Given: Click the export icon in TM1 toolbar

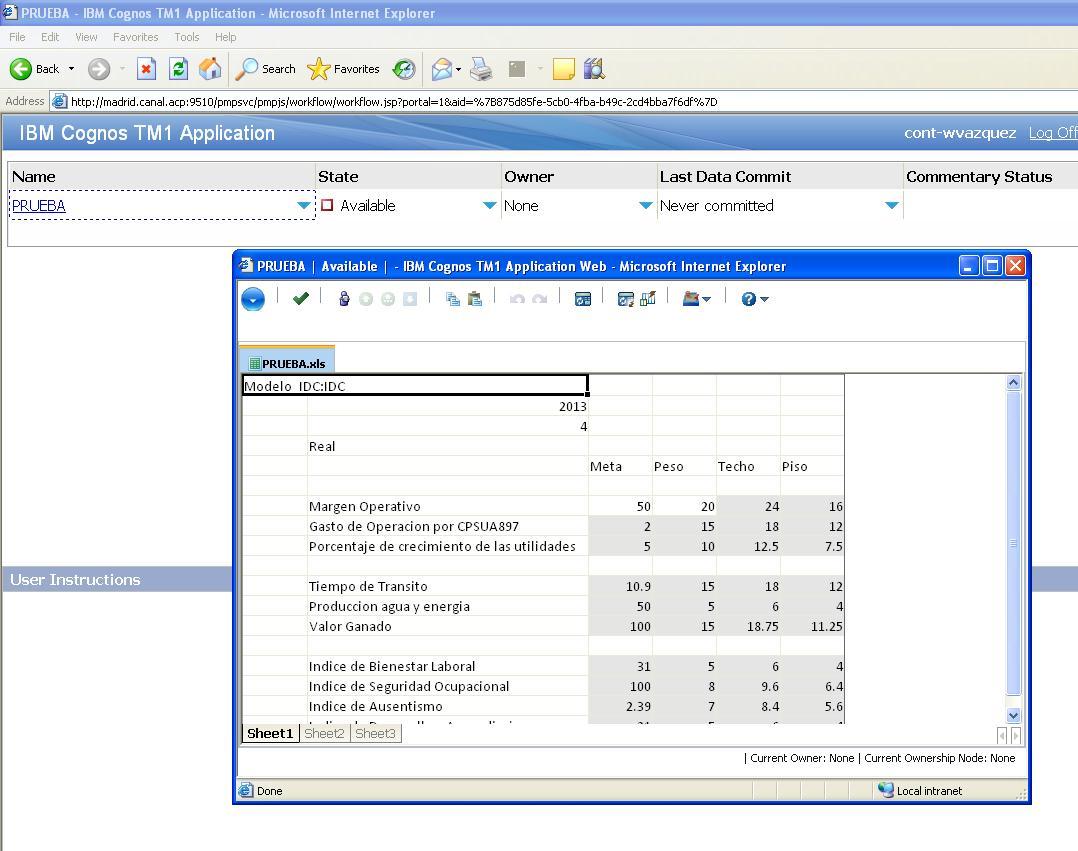Looking at the screenshot, I should tap(690, 298).
